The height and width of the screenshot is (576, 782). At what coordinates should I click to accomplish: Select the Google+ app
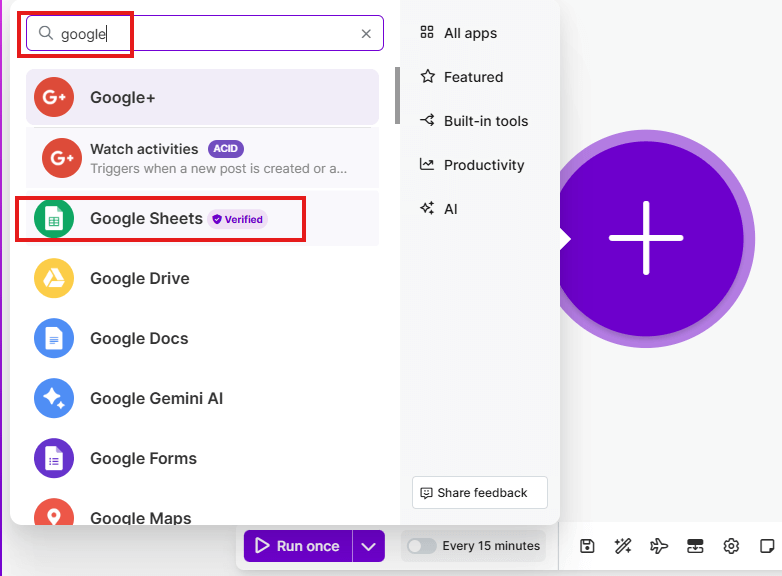(202, 97)
